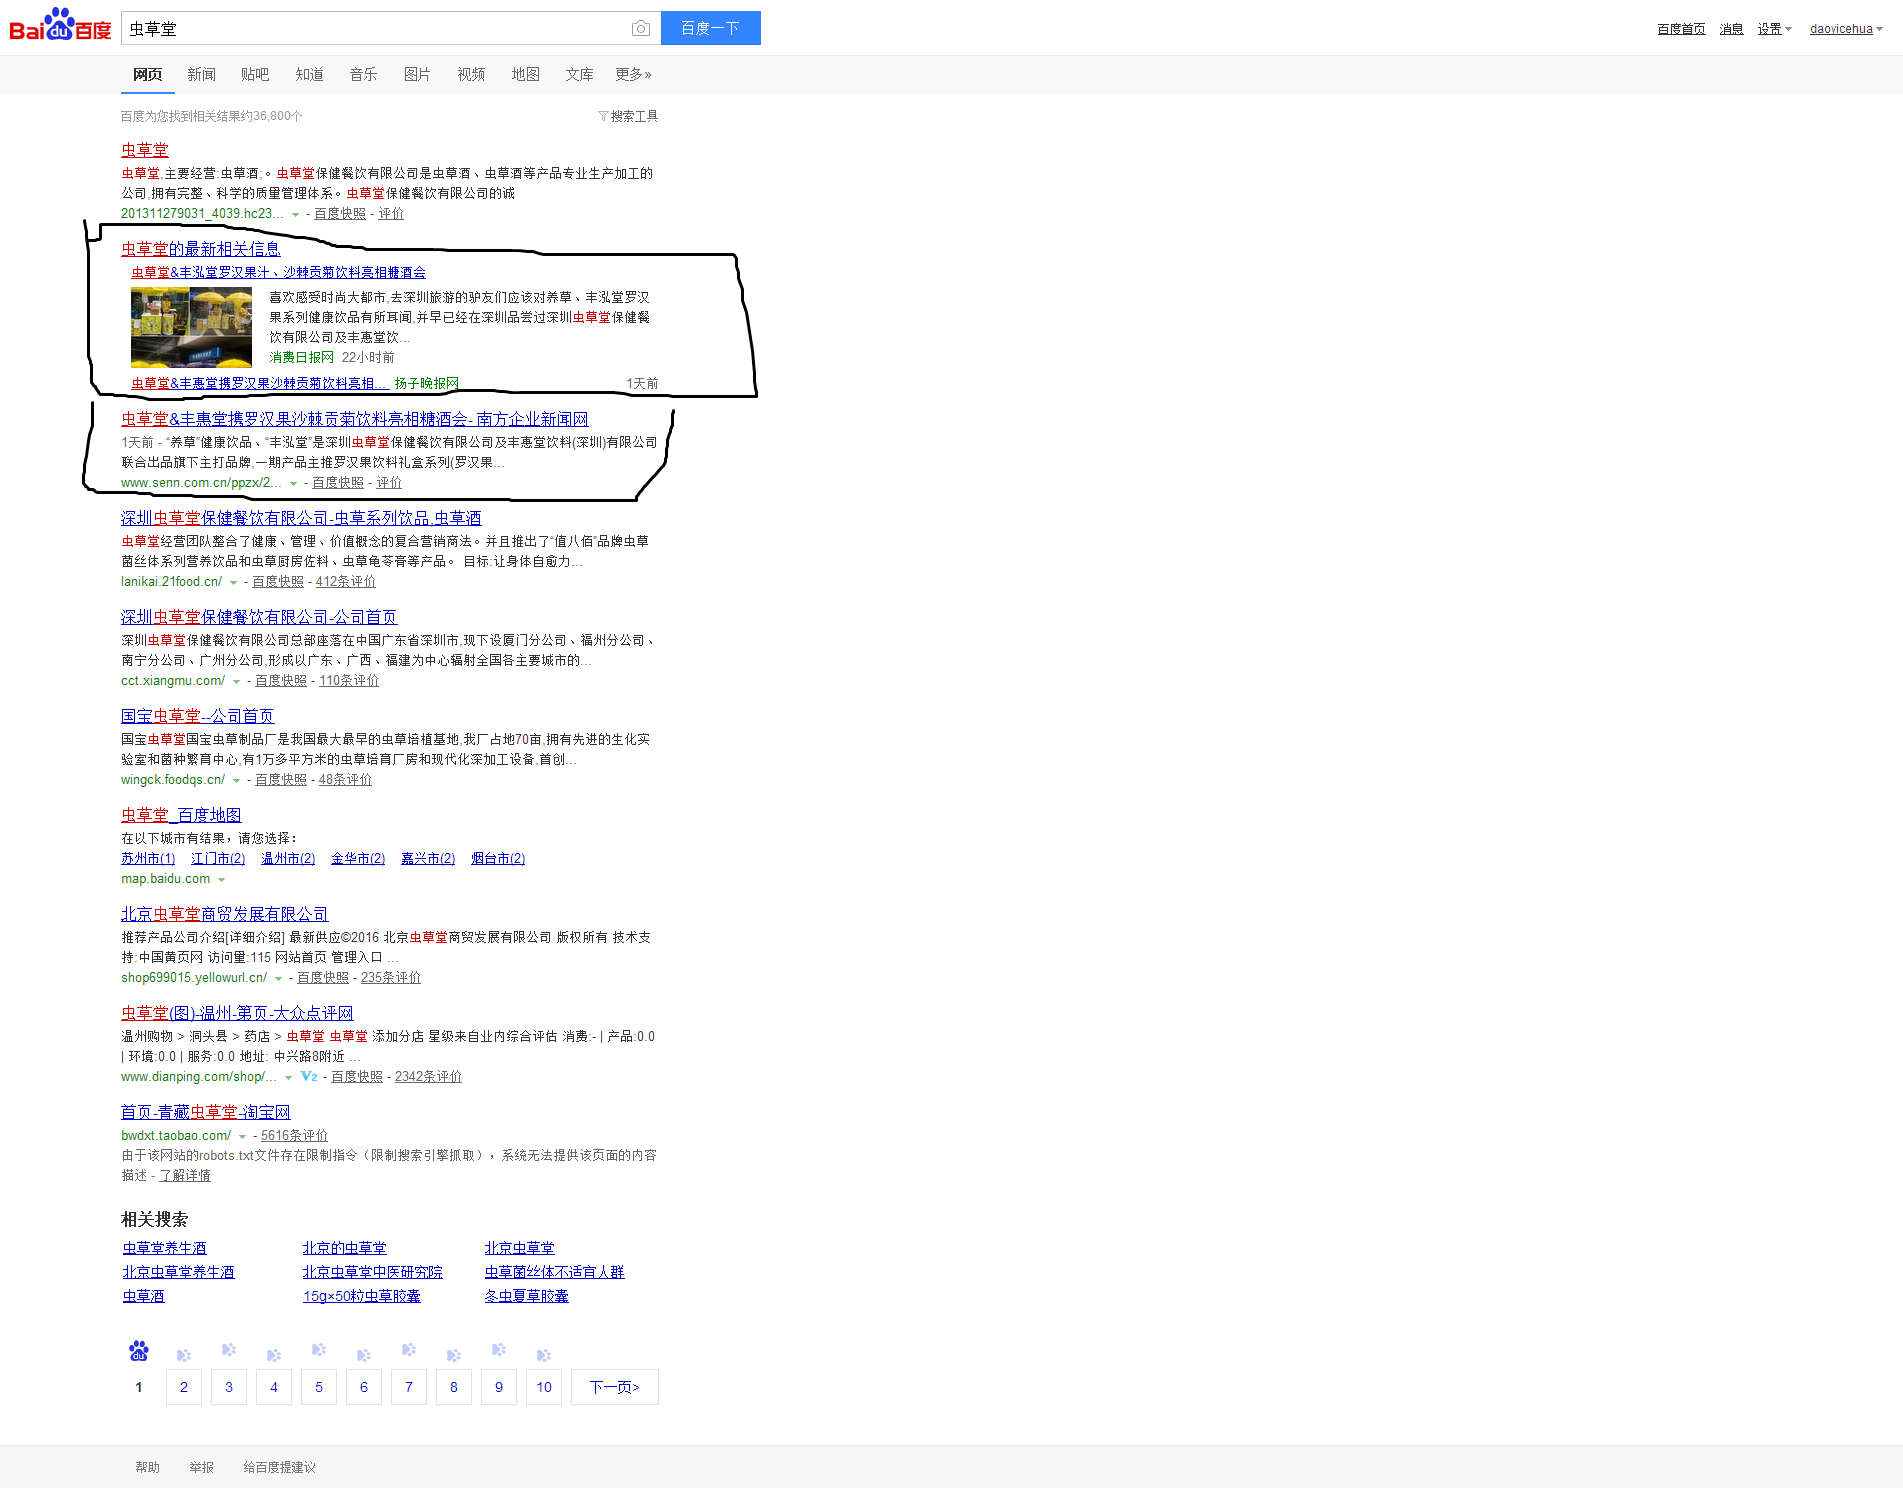1903x1488 pixels.
Task: Switch to the 图片 tab
Action: [x=417, y=74]
